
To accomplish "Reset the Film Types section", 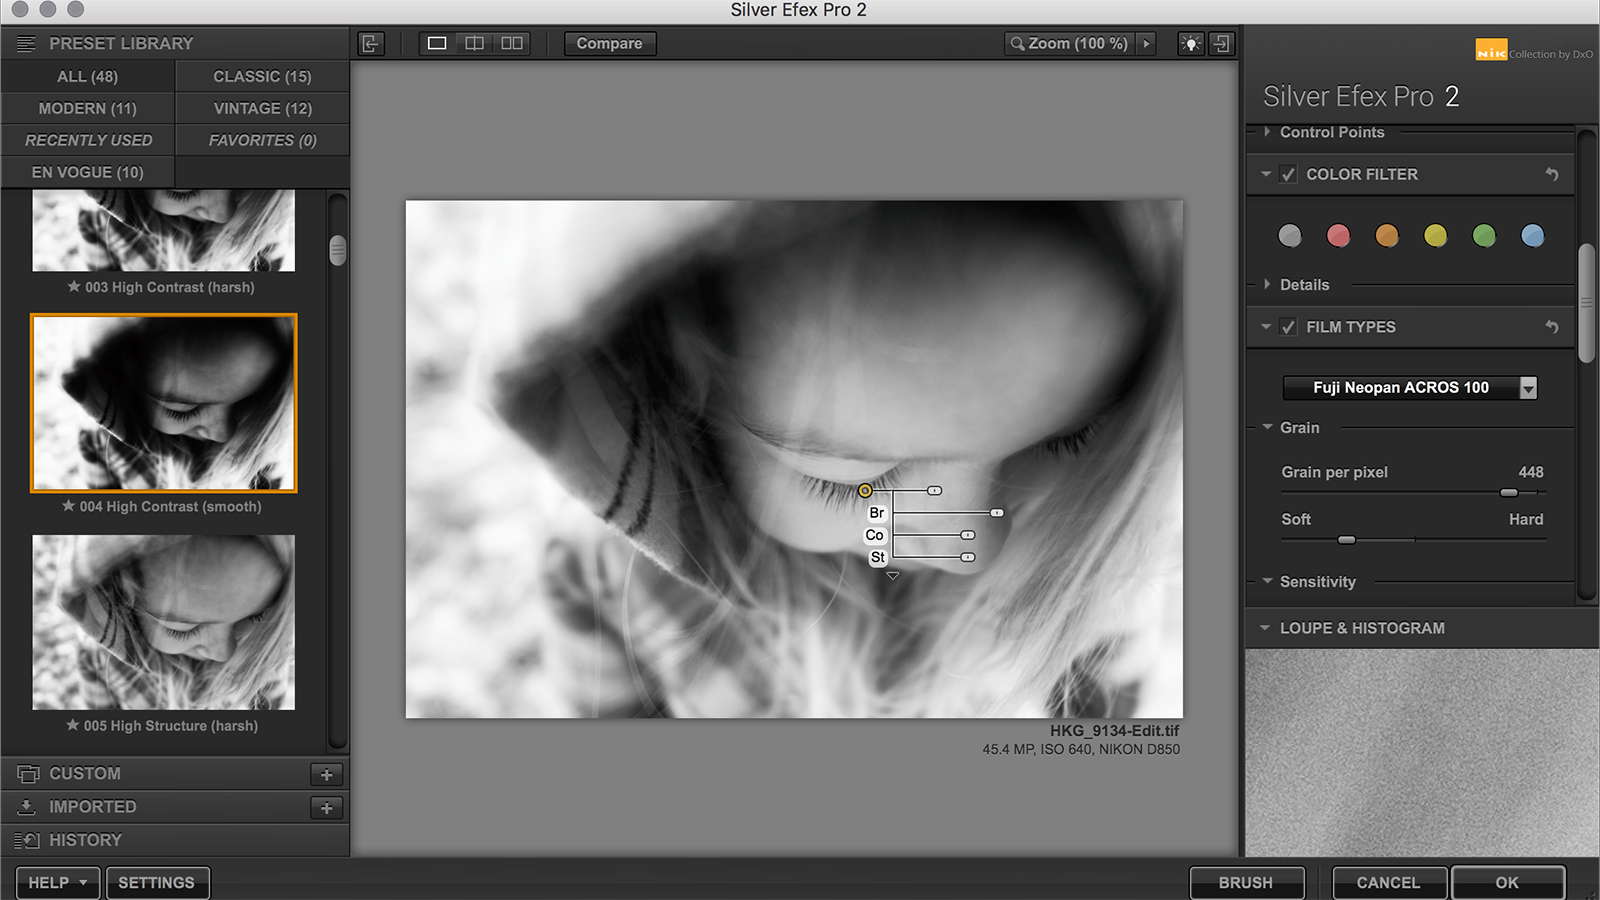I will (x=1551, y=327).
